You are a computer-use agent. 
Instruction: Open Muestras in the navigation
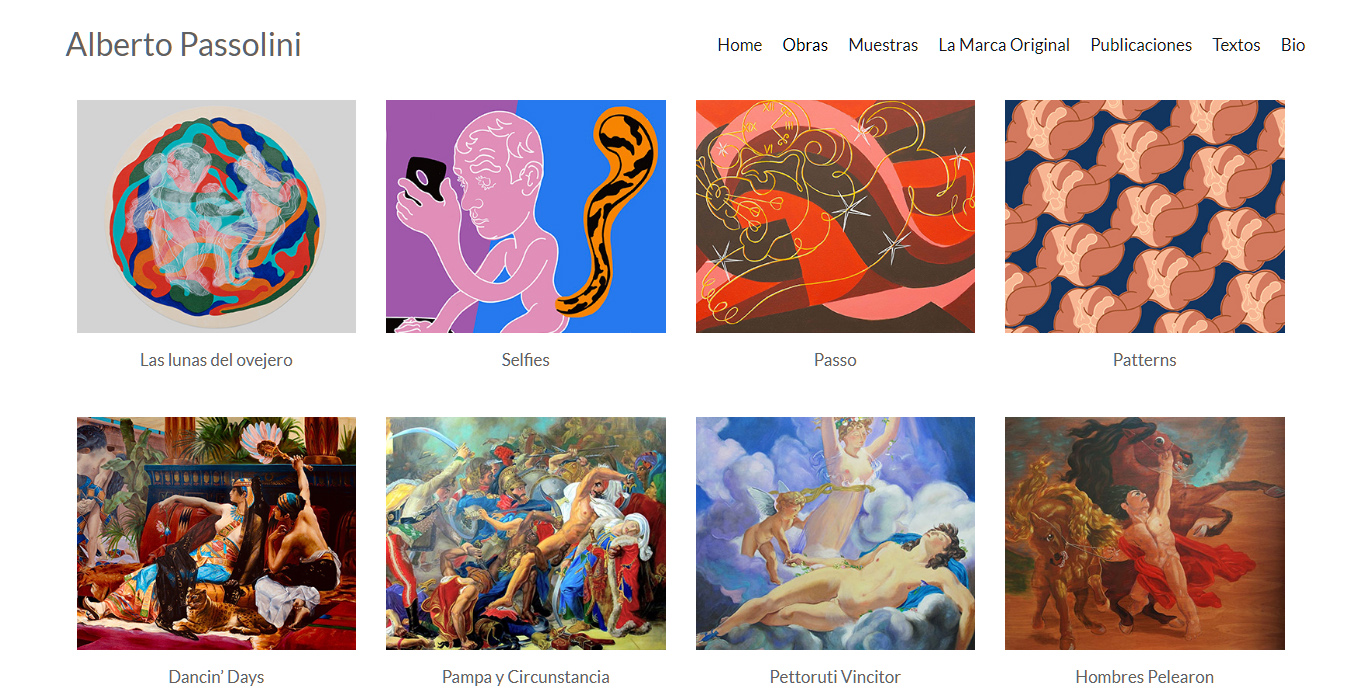click(883, 45)
